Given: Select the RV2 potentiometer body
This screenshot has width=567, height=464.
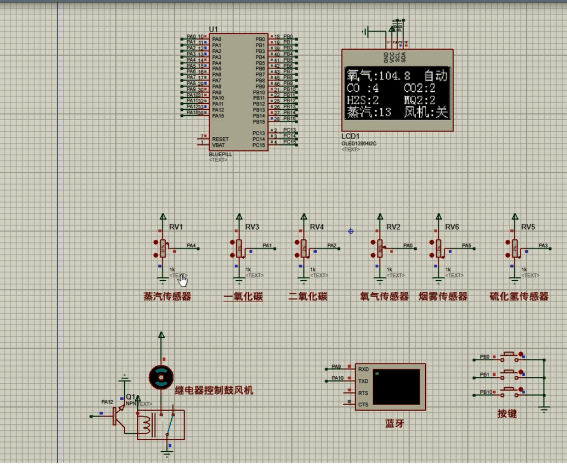Looking at the screenshot, I should click(380, 248).
